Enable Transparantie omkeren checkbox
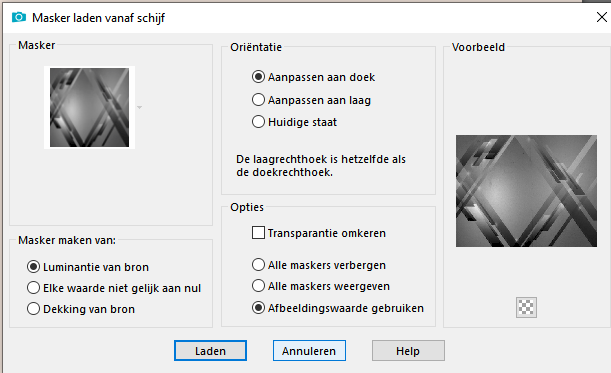The width and height of the screenshot is (611, 373). [x=319, y=233]
